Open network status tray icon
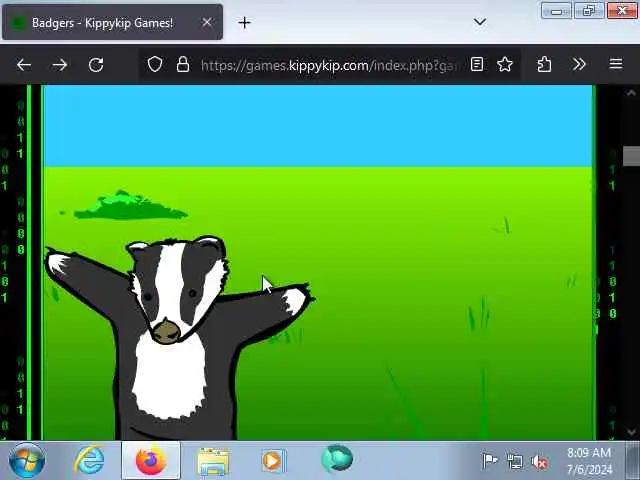 pos(514,461)
